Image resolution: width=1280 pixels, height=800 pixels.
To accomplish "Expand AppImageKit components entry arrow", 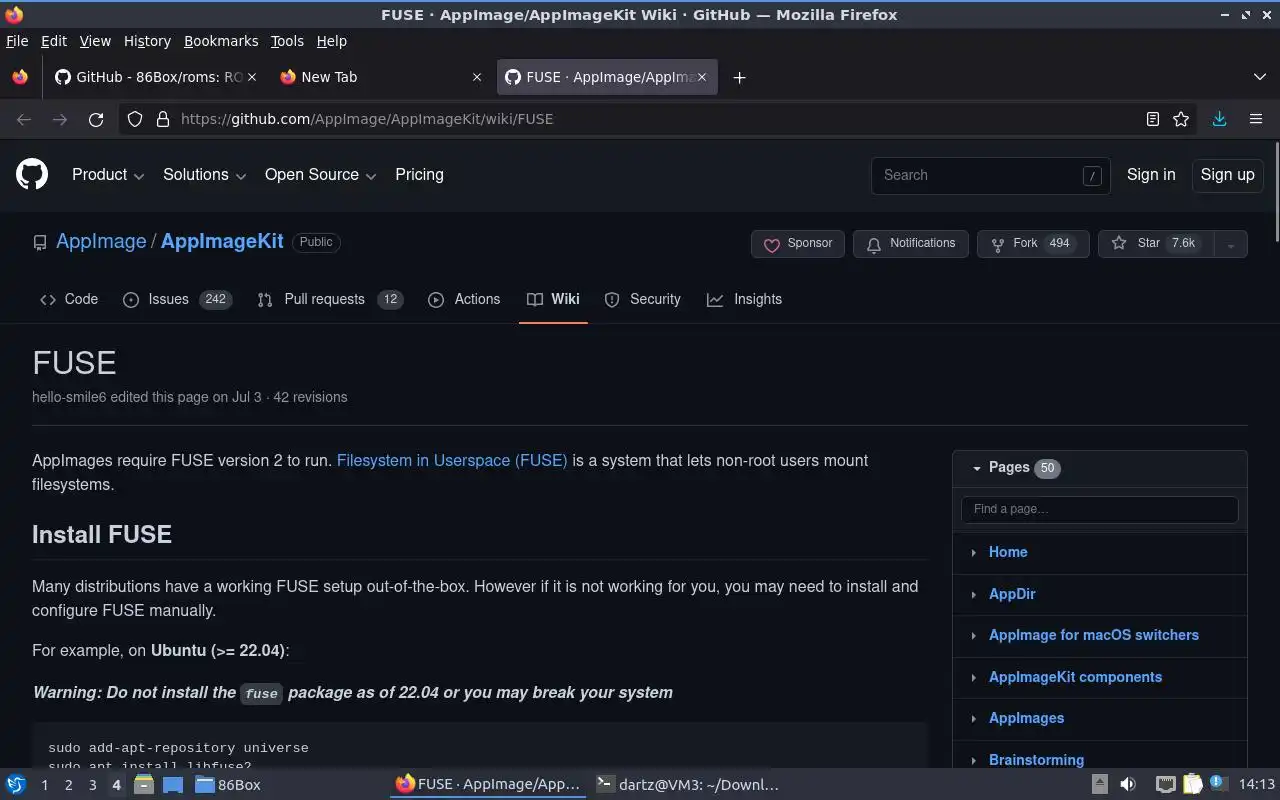I will pyautogui.click(x=973, y=677).
